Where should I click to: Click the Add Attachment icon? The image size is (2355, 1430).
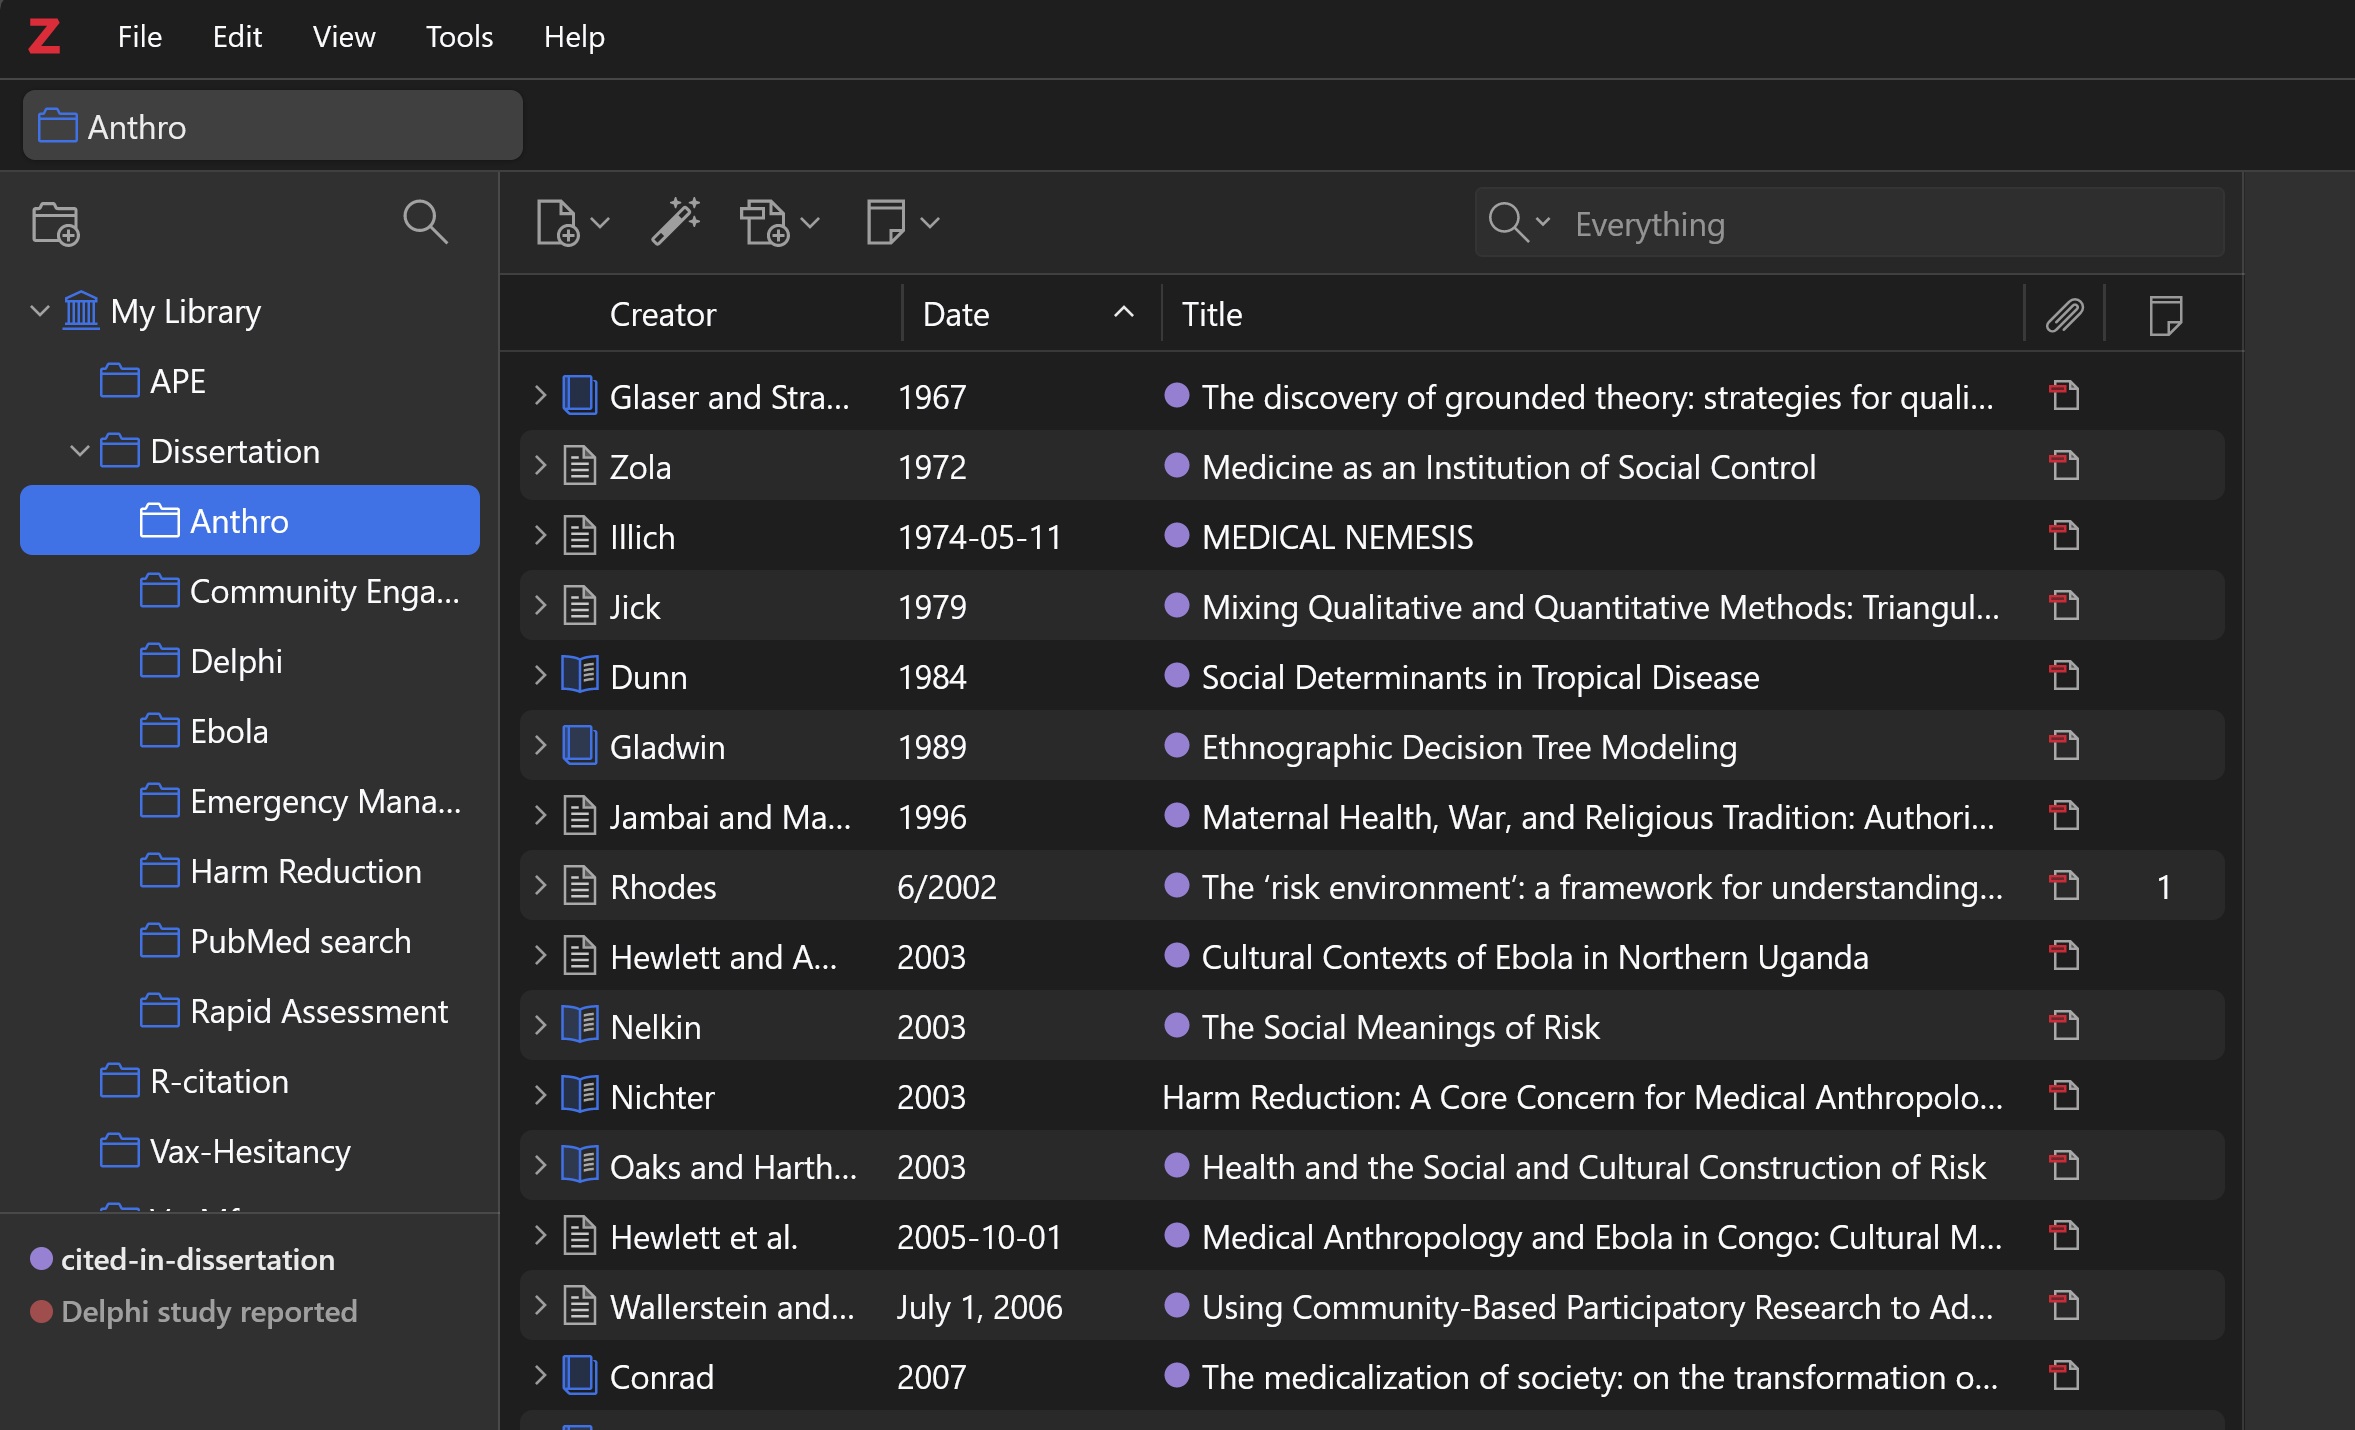765,222
